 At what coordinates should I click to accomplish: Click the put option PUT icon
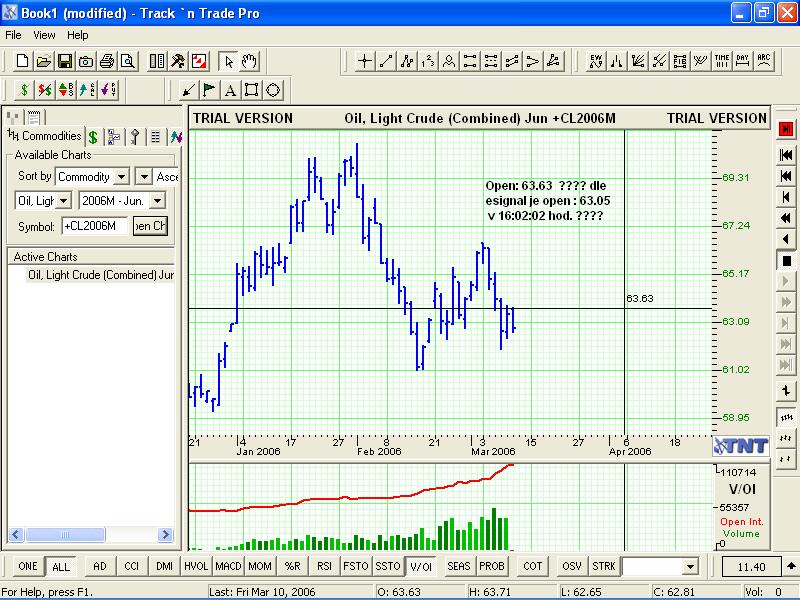108,90
